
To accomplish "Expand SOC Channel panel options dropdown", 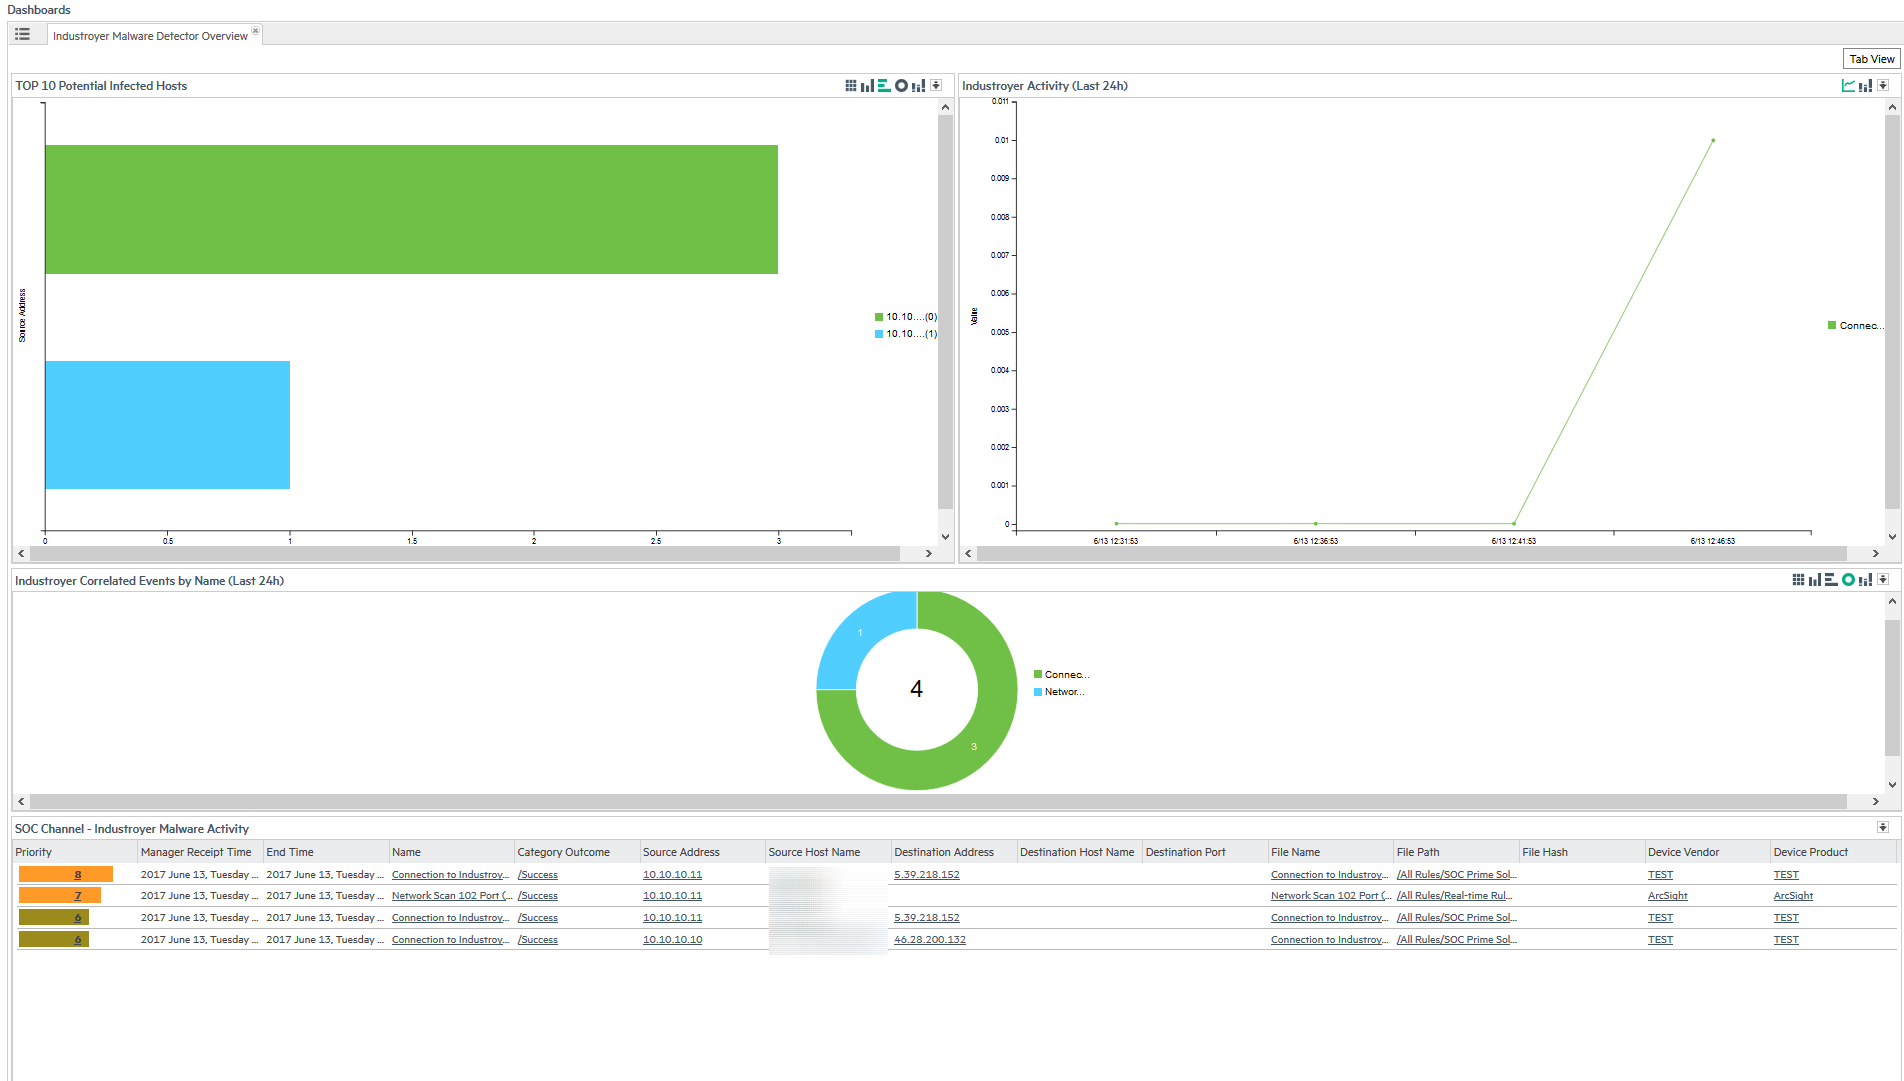I will [x=1883, y=828].
